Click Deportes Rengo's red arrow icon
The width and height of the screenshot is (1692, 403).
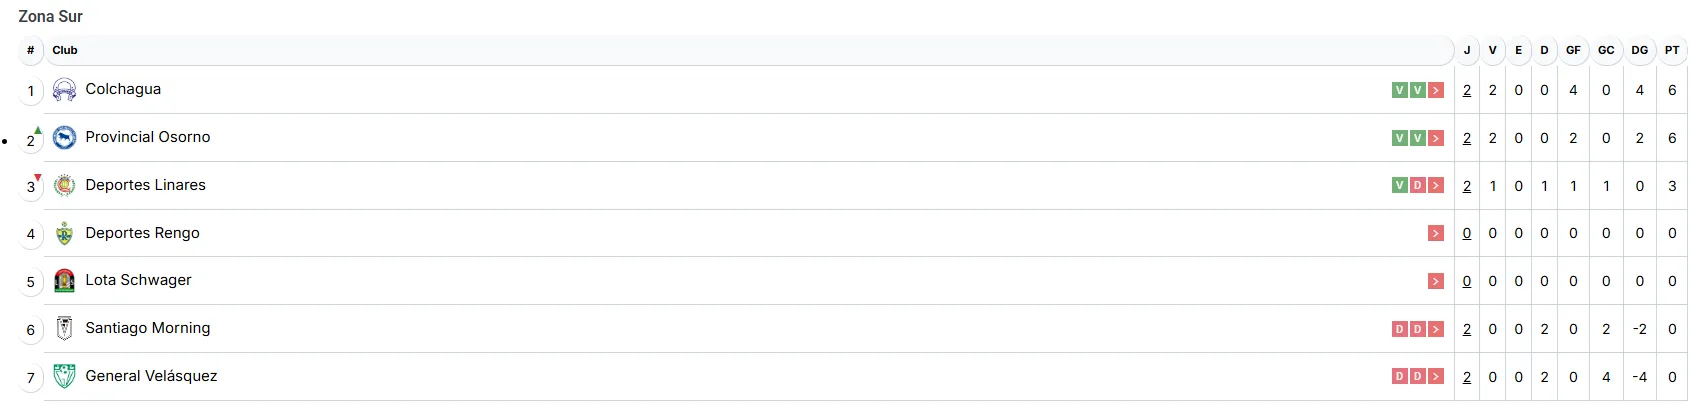click(1436, 233)
